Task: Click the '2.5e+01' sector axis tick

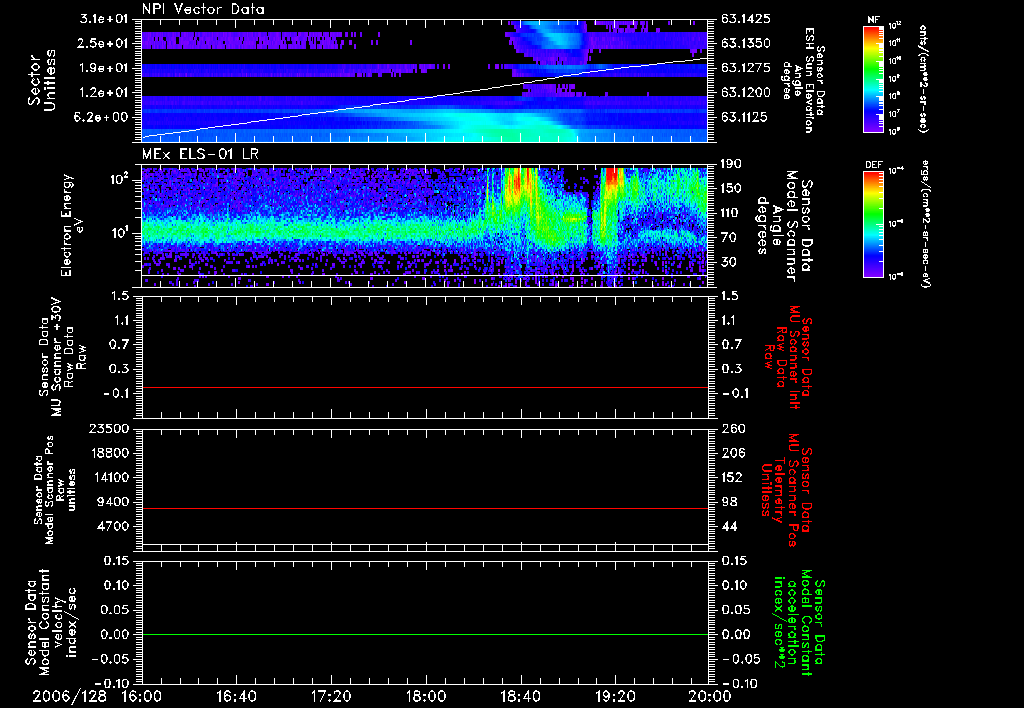Action: [x=103, y=43]
